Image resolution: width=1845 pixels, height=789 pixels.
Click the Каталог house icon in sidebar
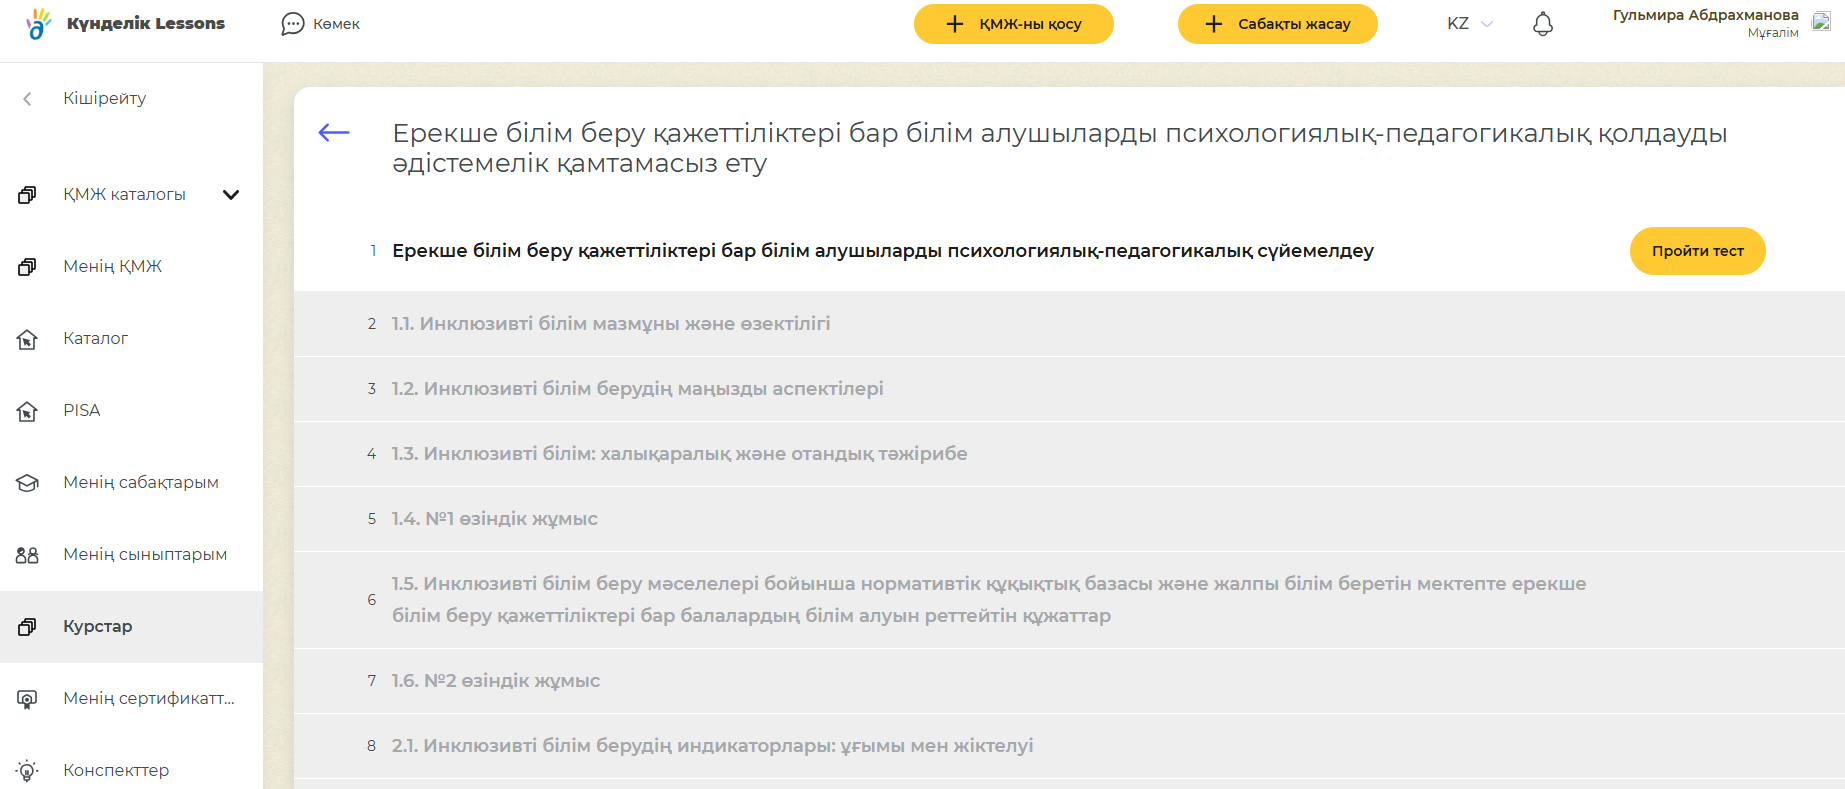[x=27, y=339]
